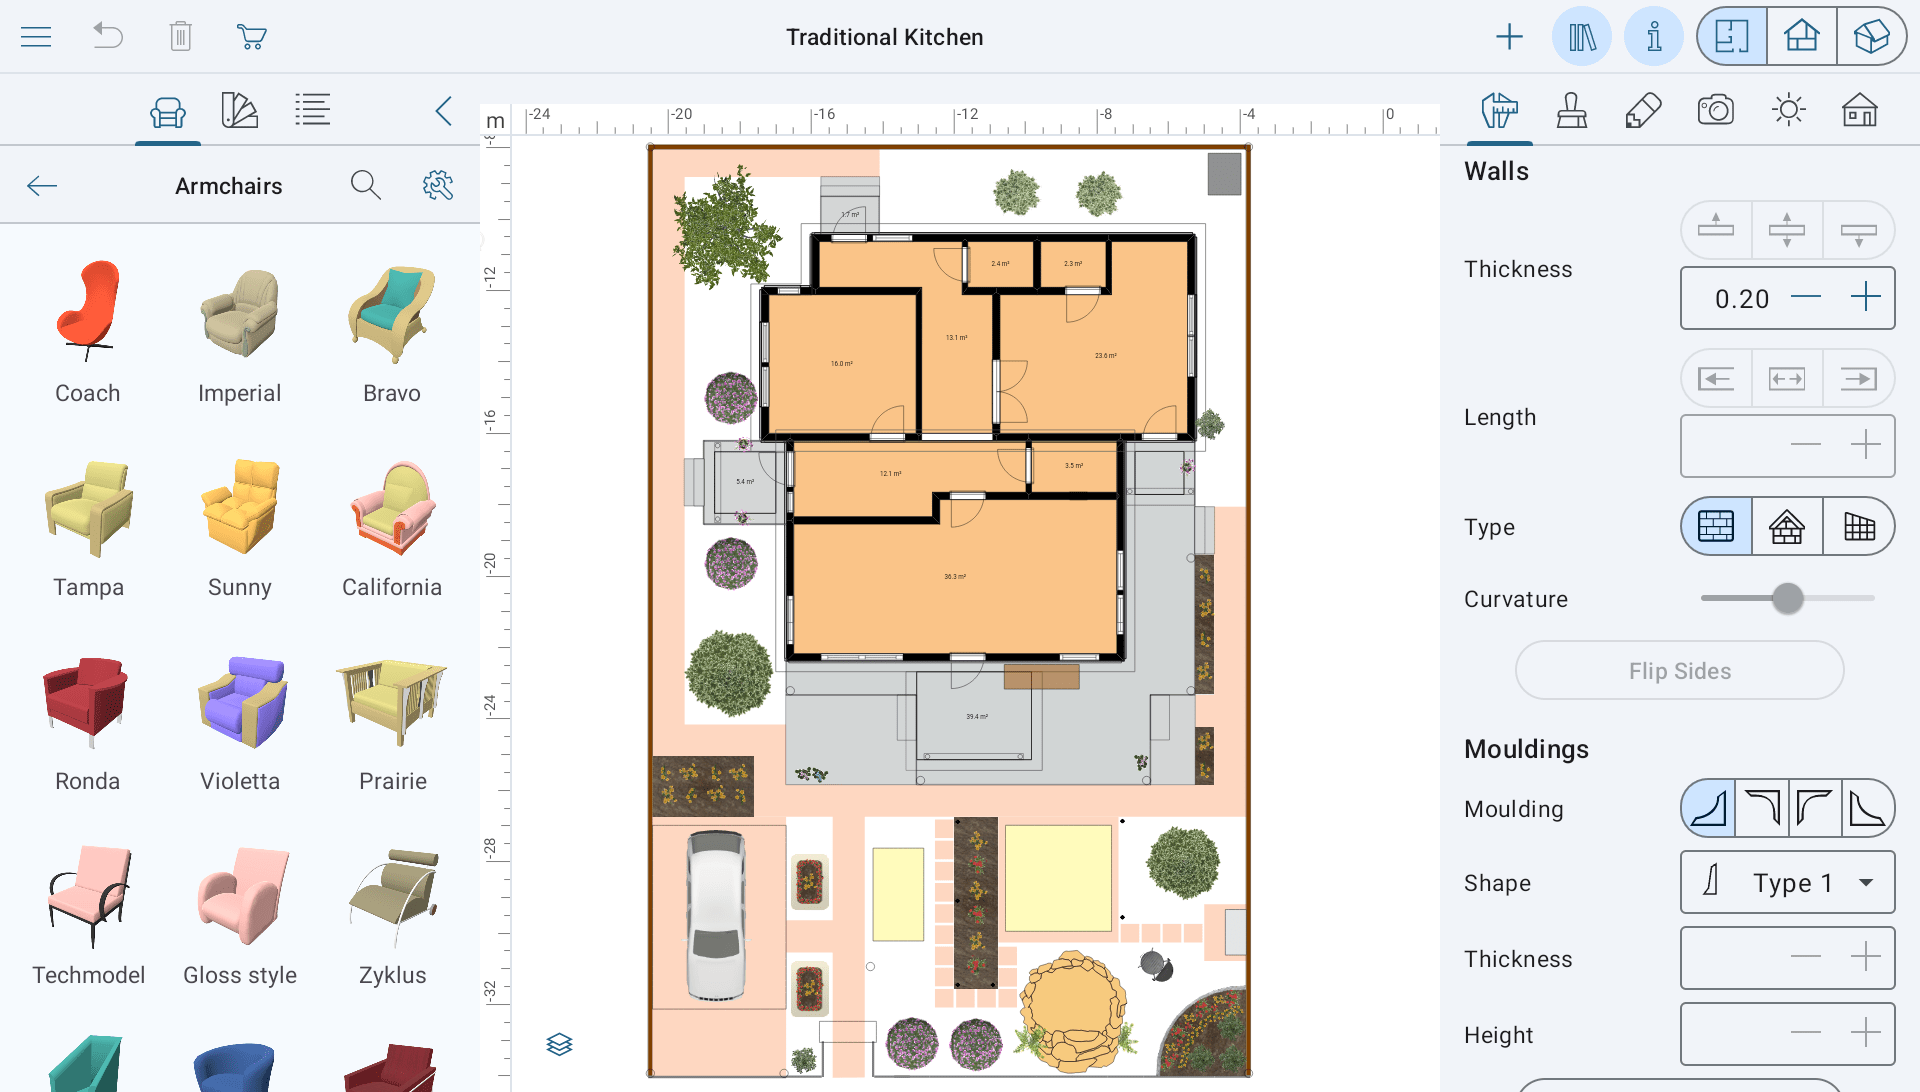1920x1092 pixels.
Task: Search within Armchairs library
Action: point(366,185)
